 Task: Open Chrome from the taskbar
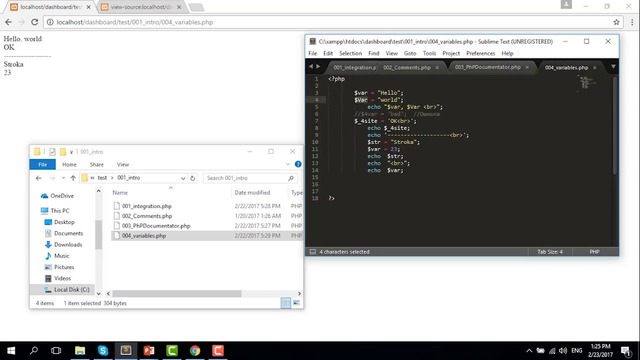(195, 351)
